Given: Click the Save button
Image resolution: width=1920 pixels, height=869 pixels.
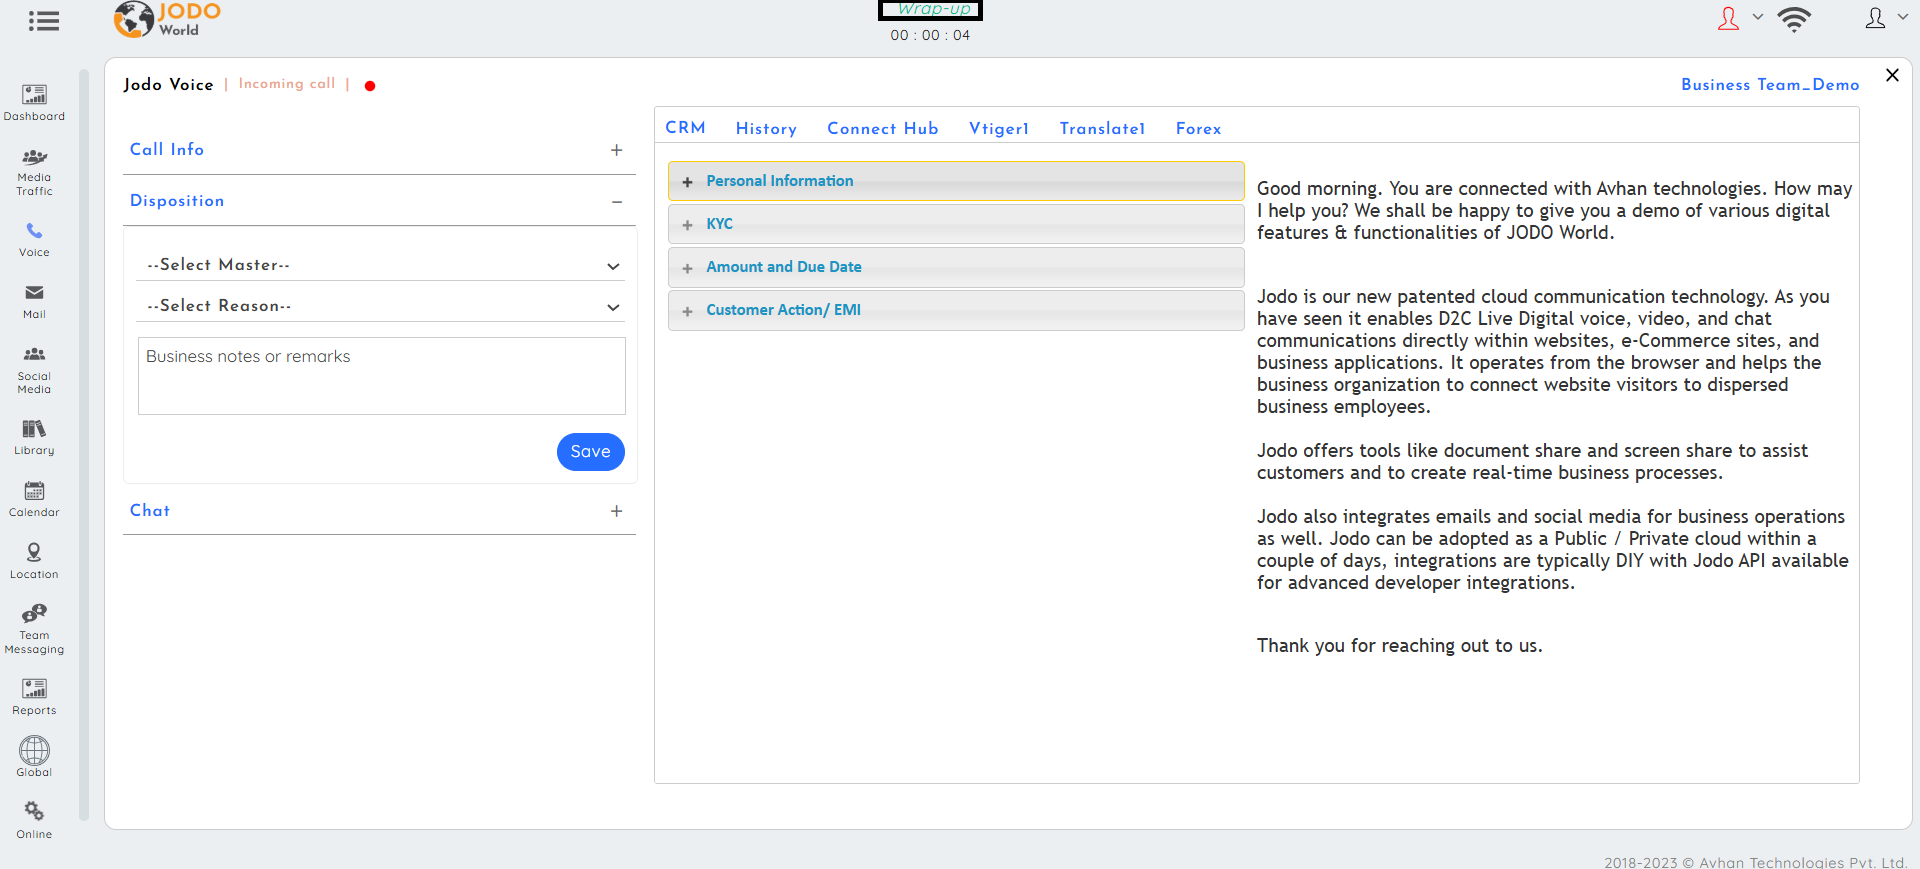Looking at the screenshot, I should 591,452.
